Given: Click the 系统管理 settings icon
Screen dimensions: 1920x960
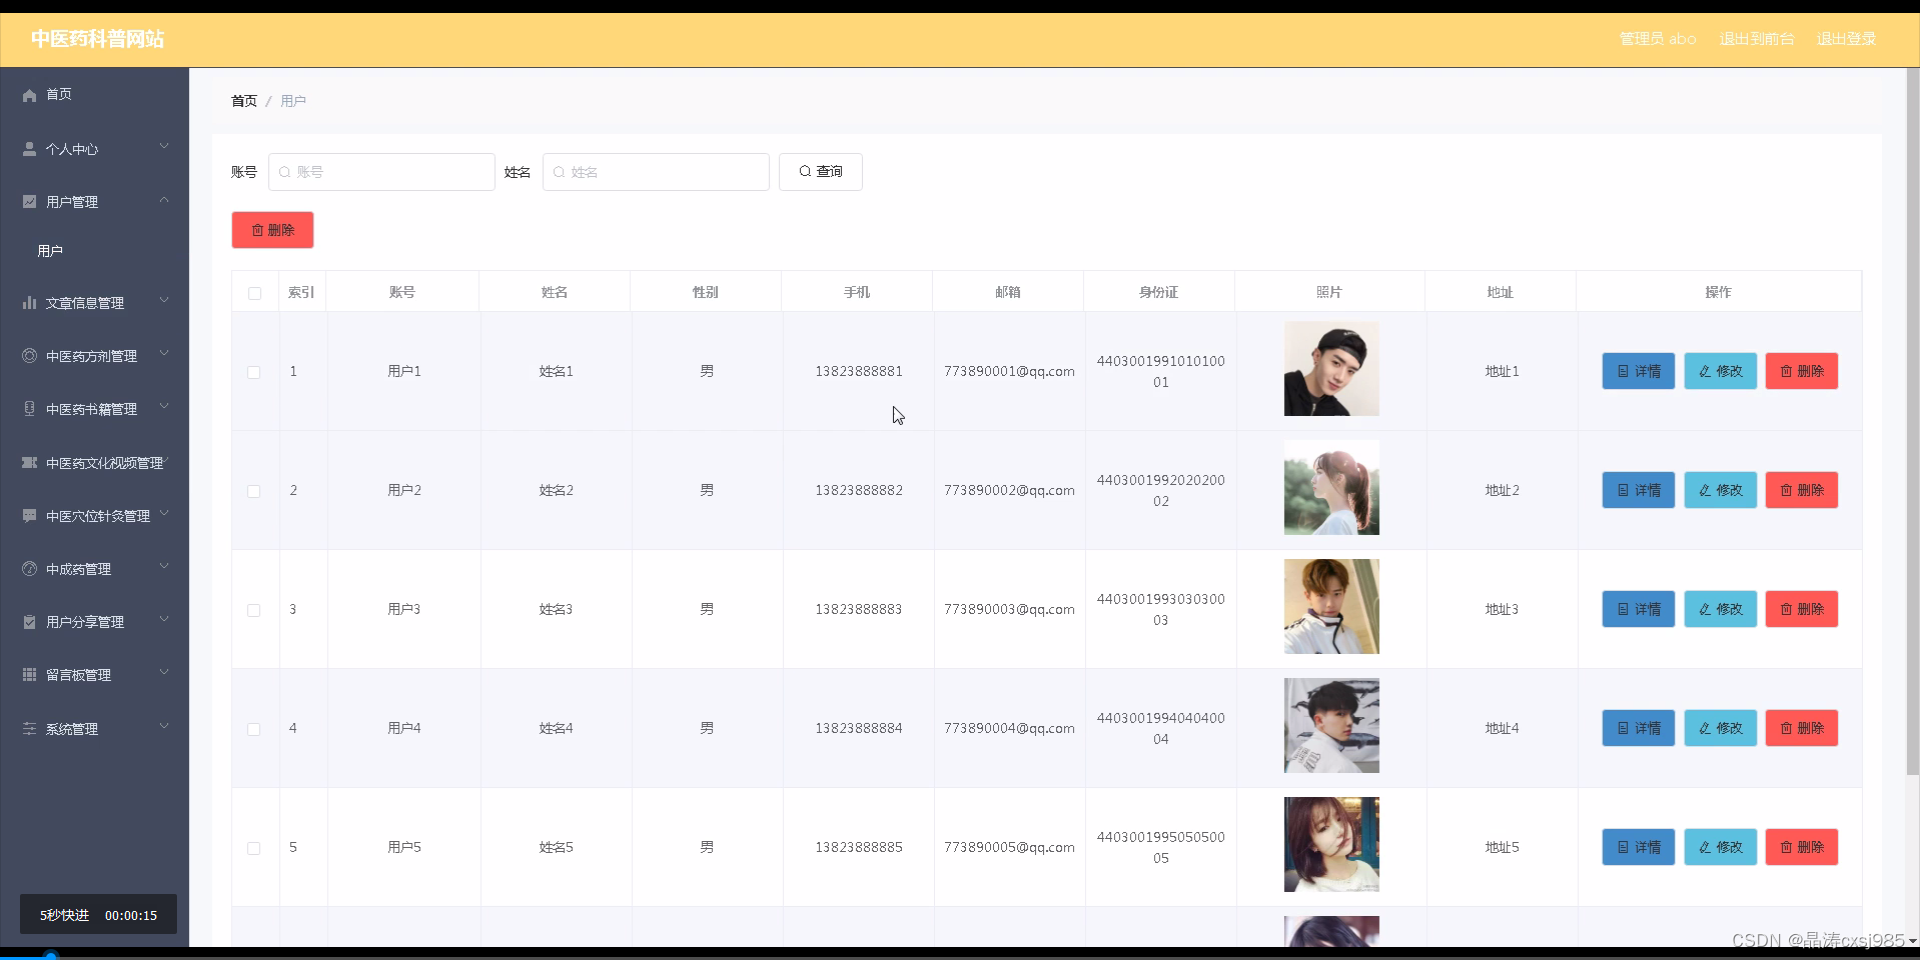Looking at the screenshot, I should coord(28,728).
